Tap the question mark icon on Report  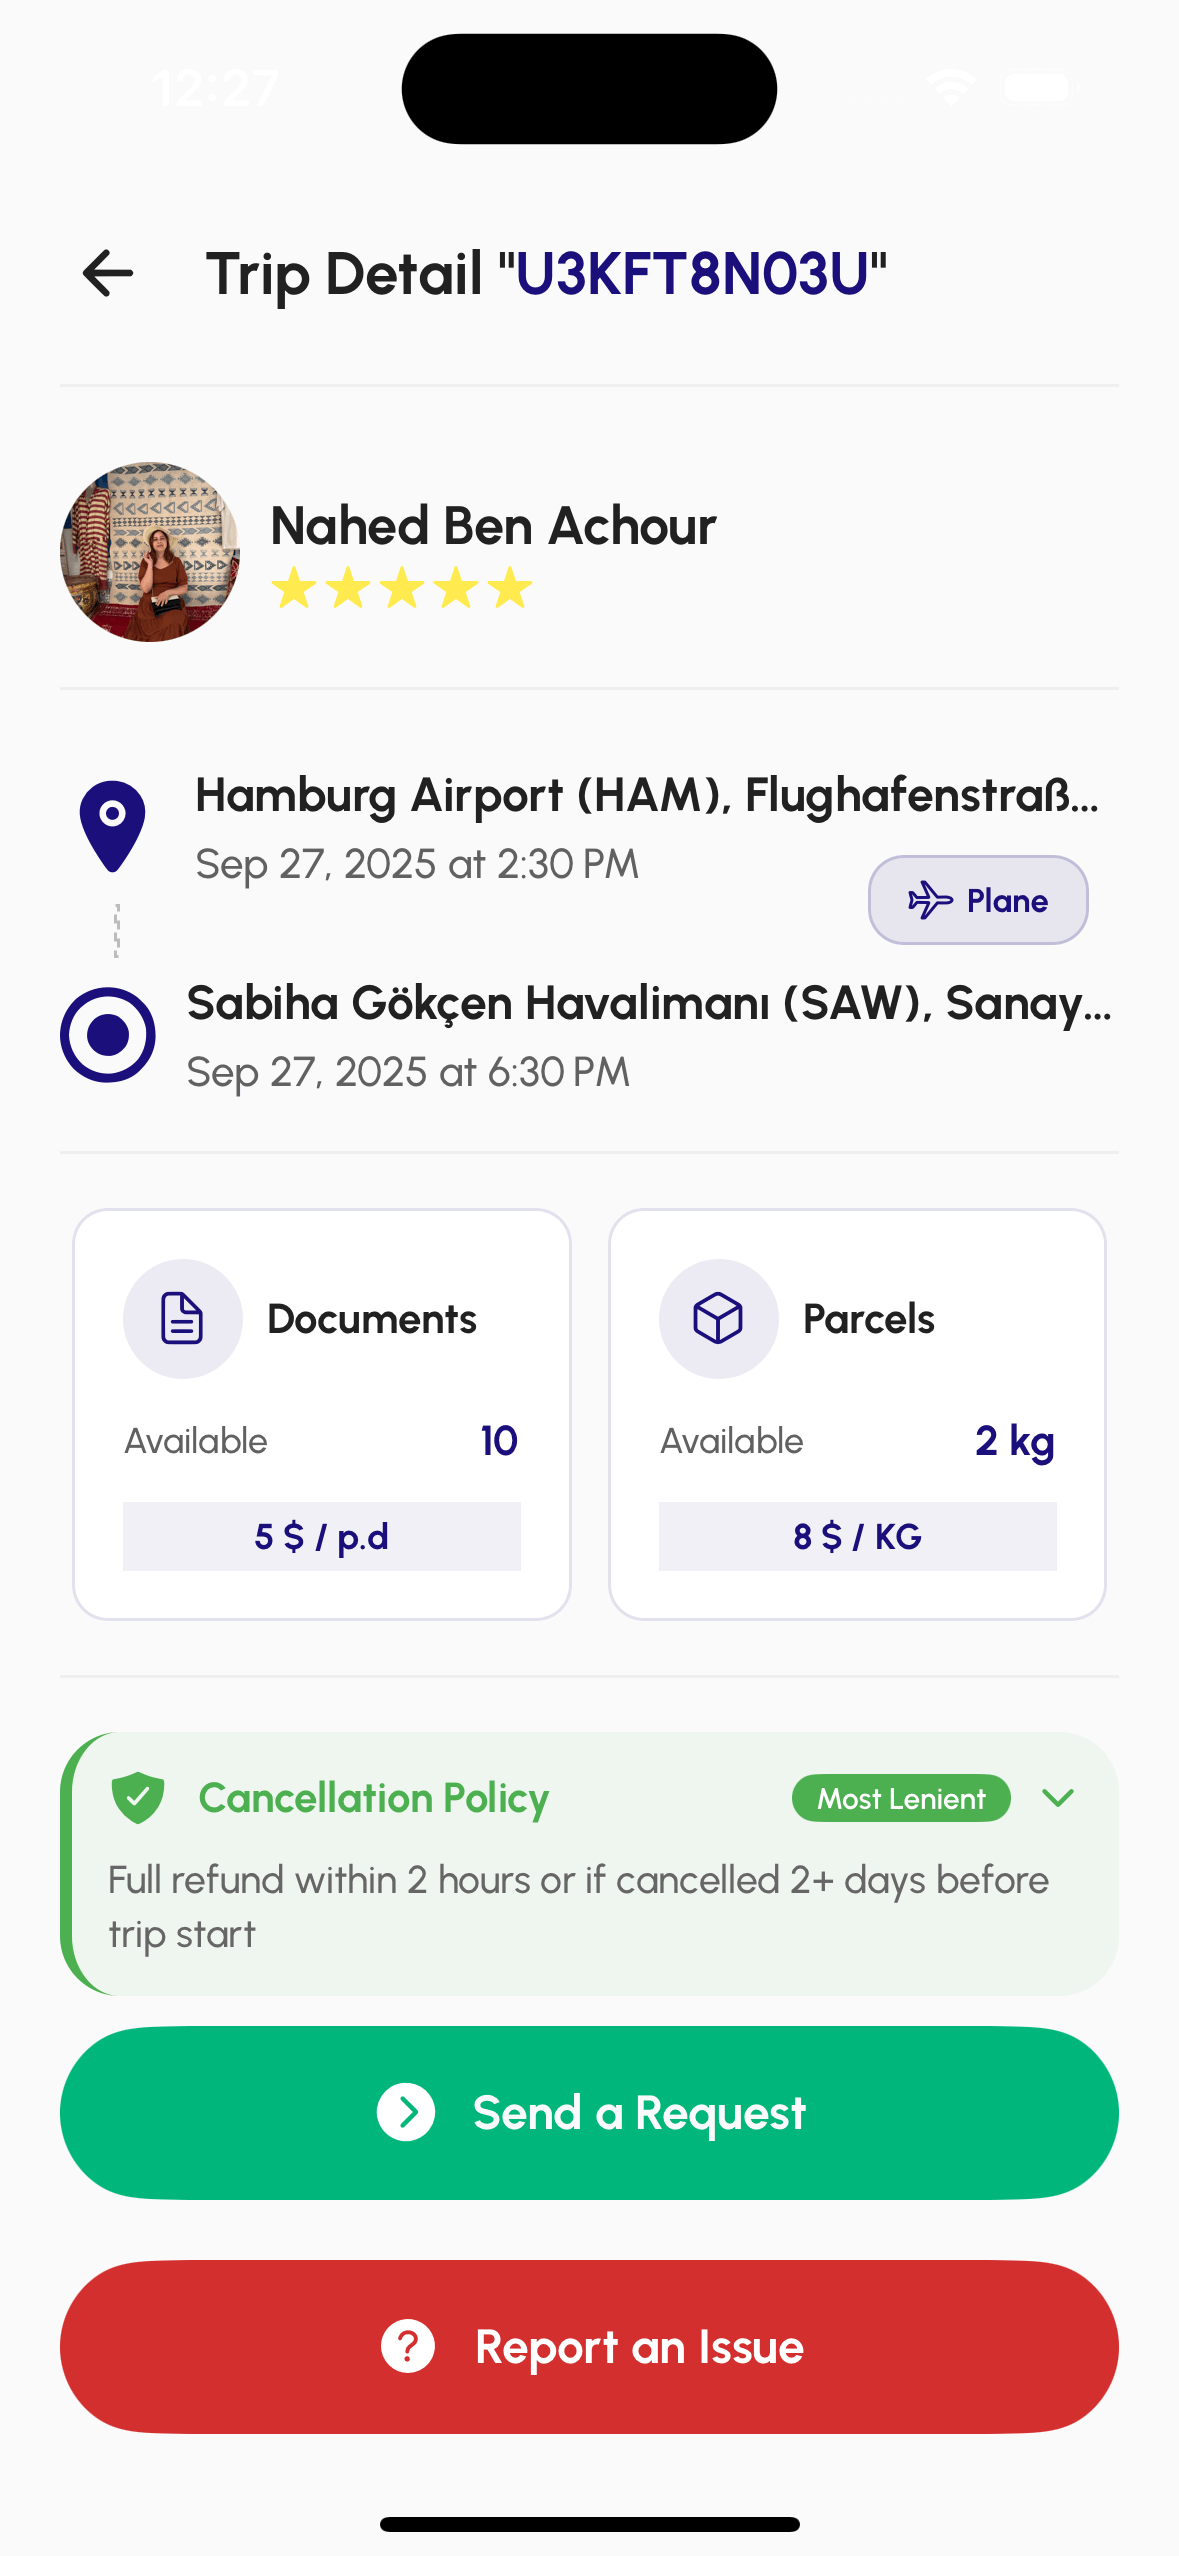coord(408,2346)
